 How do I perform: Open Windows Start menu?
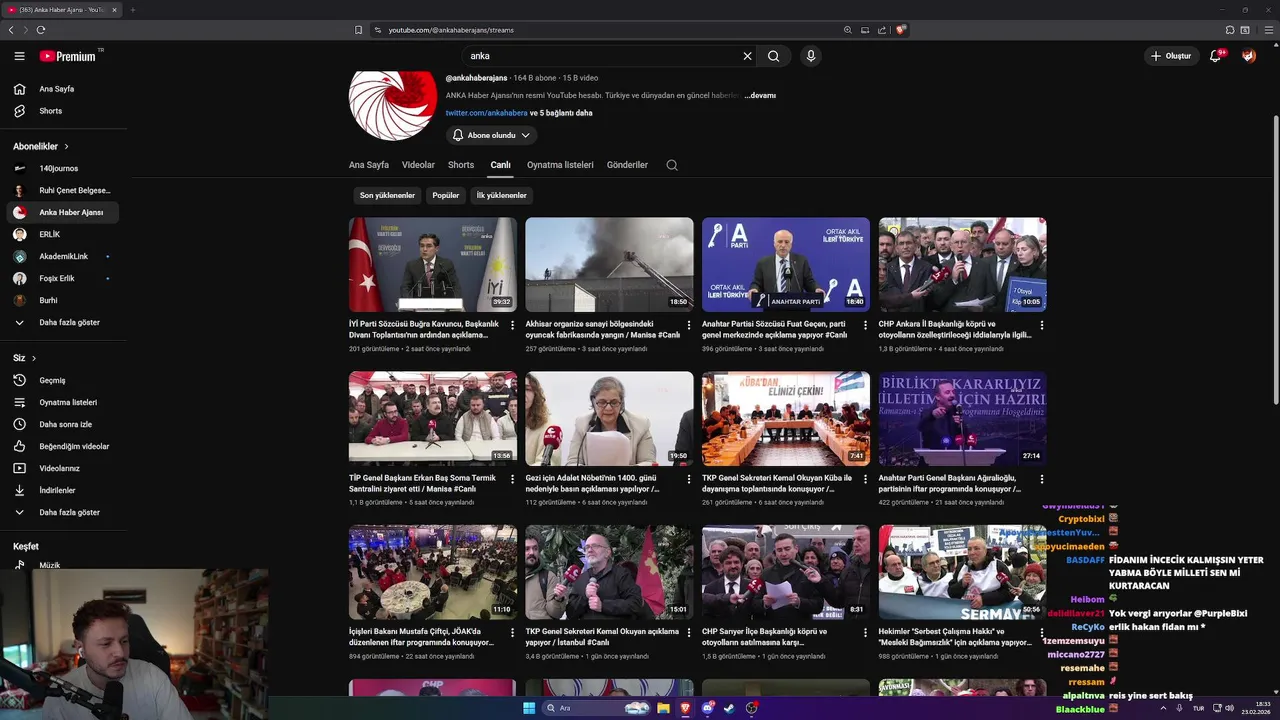pyautogui.click(x=529, y=708)
